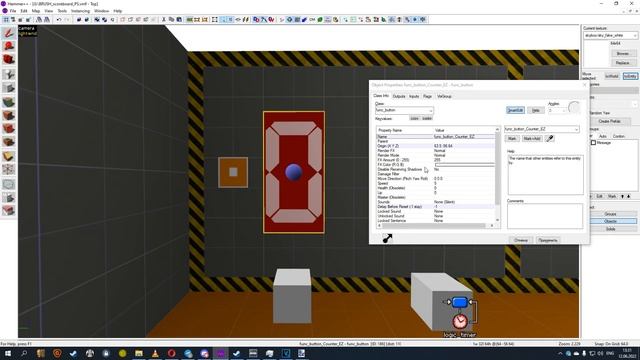Choose the Apply Overlays tool

(x=9, y=142)
